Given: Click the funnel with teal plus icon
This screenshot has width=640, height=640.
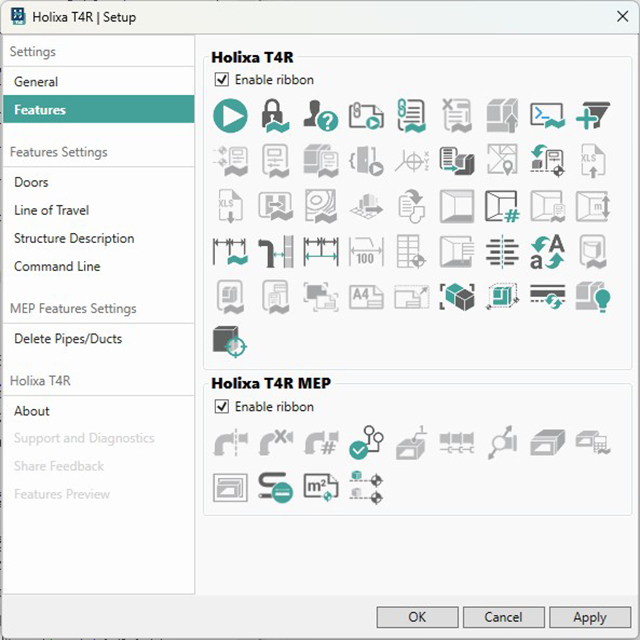Looking at the screenshot, I should pos(593,116).
